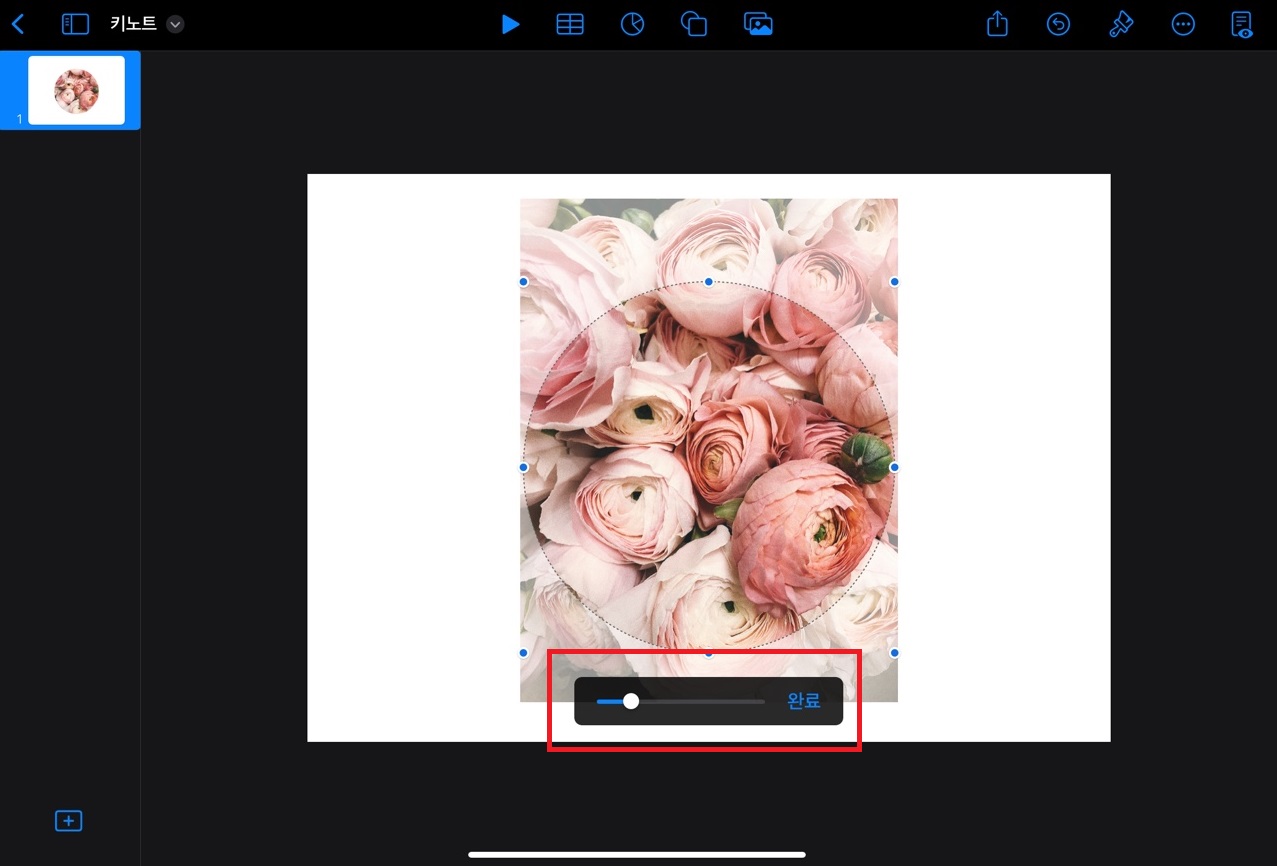
Task: Click the middle-right mask handle
Action: [x=894, y=467]
